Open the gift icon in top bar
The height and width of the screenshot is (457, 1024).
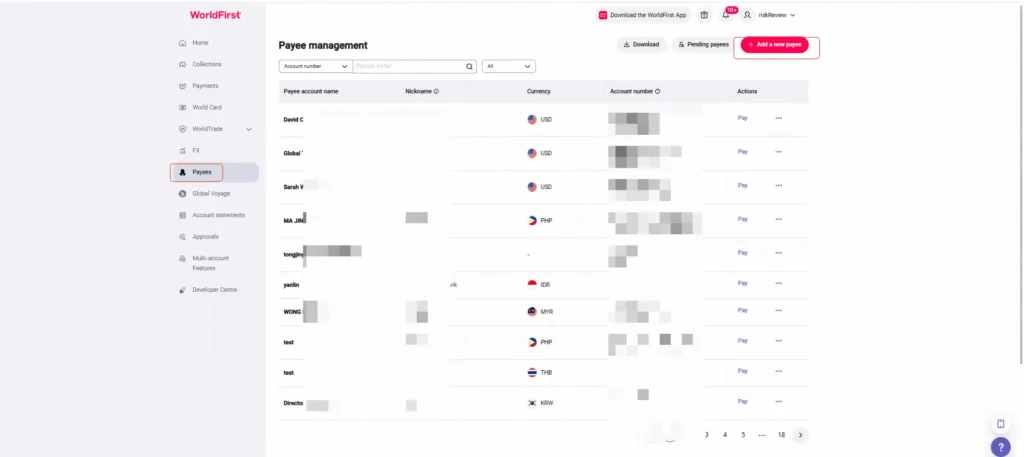point(704,15)
